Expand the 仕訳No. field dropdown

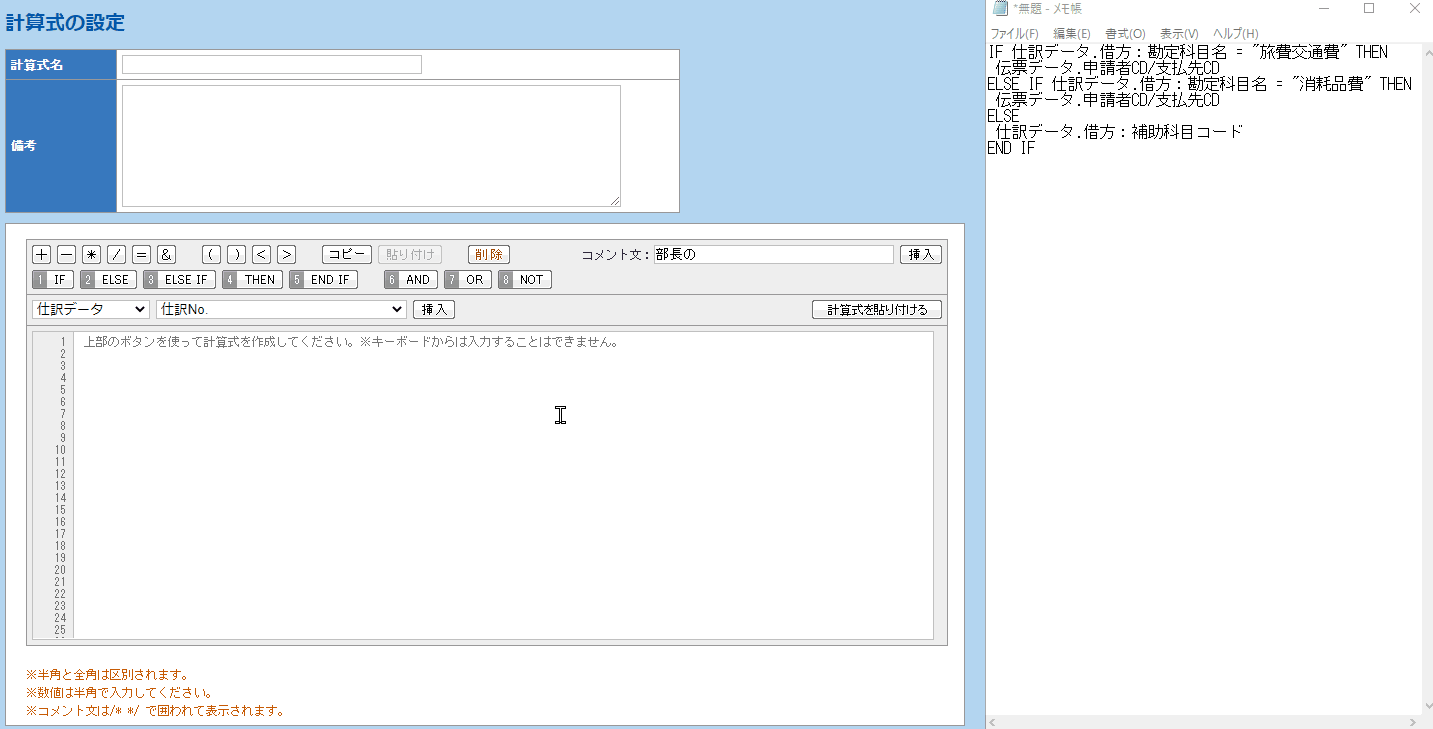(281, 310)
